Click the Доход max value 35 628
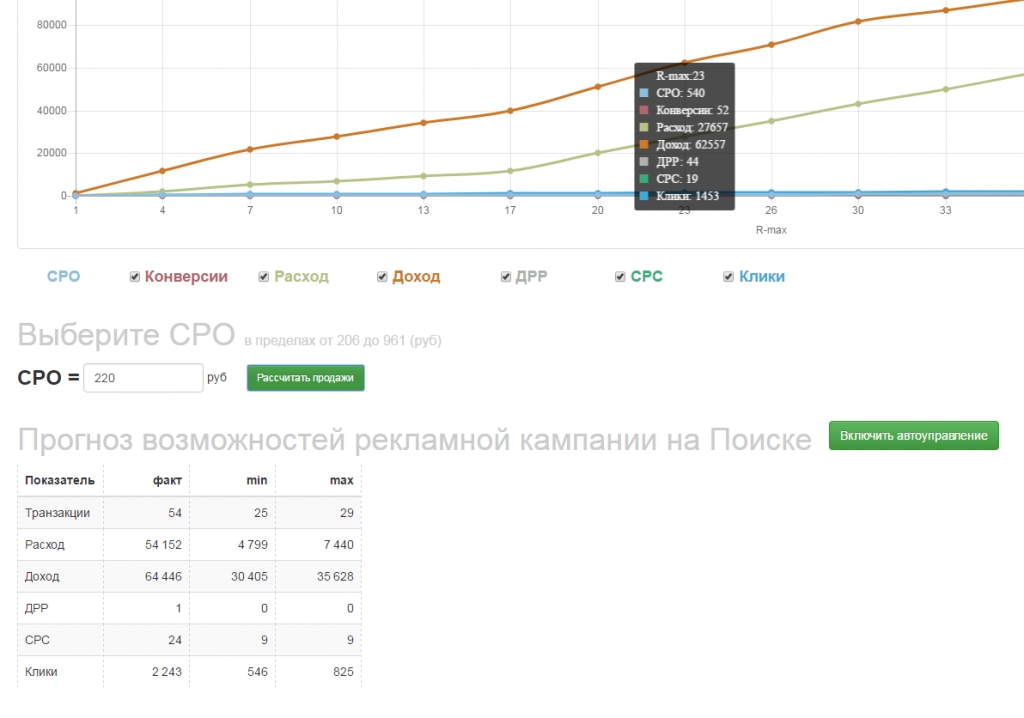 click(335, 576)
